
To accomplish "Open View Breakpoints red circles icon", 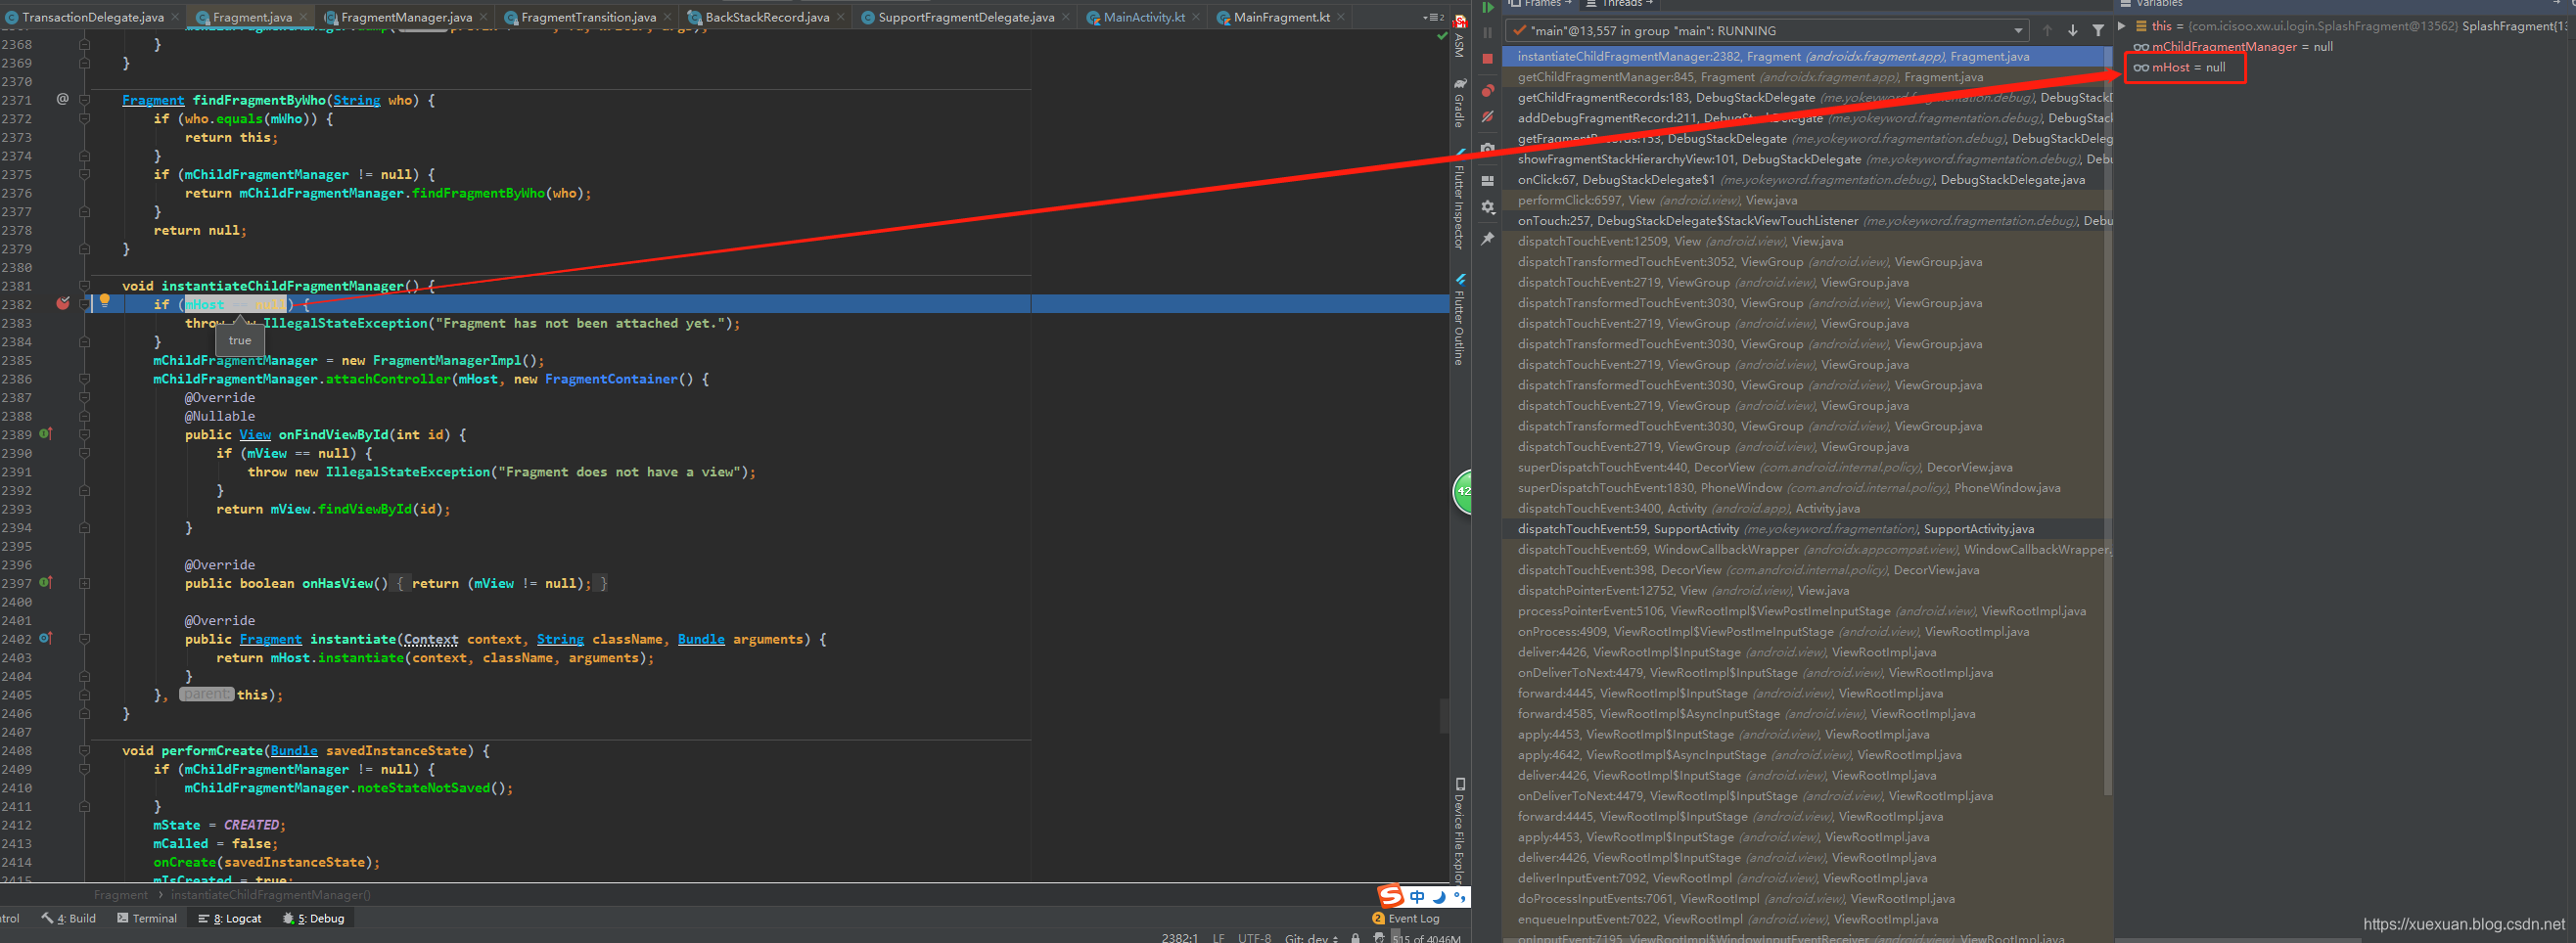I will pyautogui.click(x=1487, y=90).
